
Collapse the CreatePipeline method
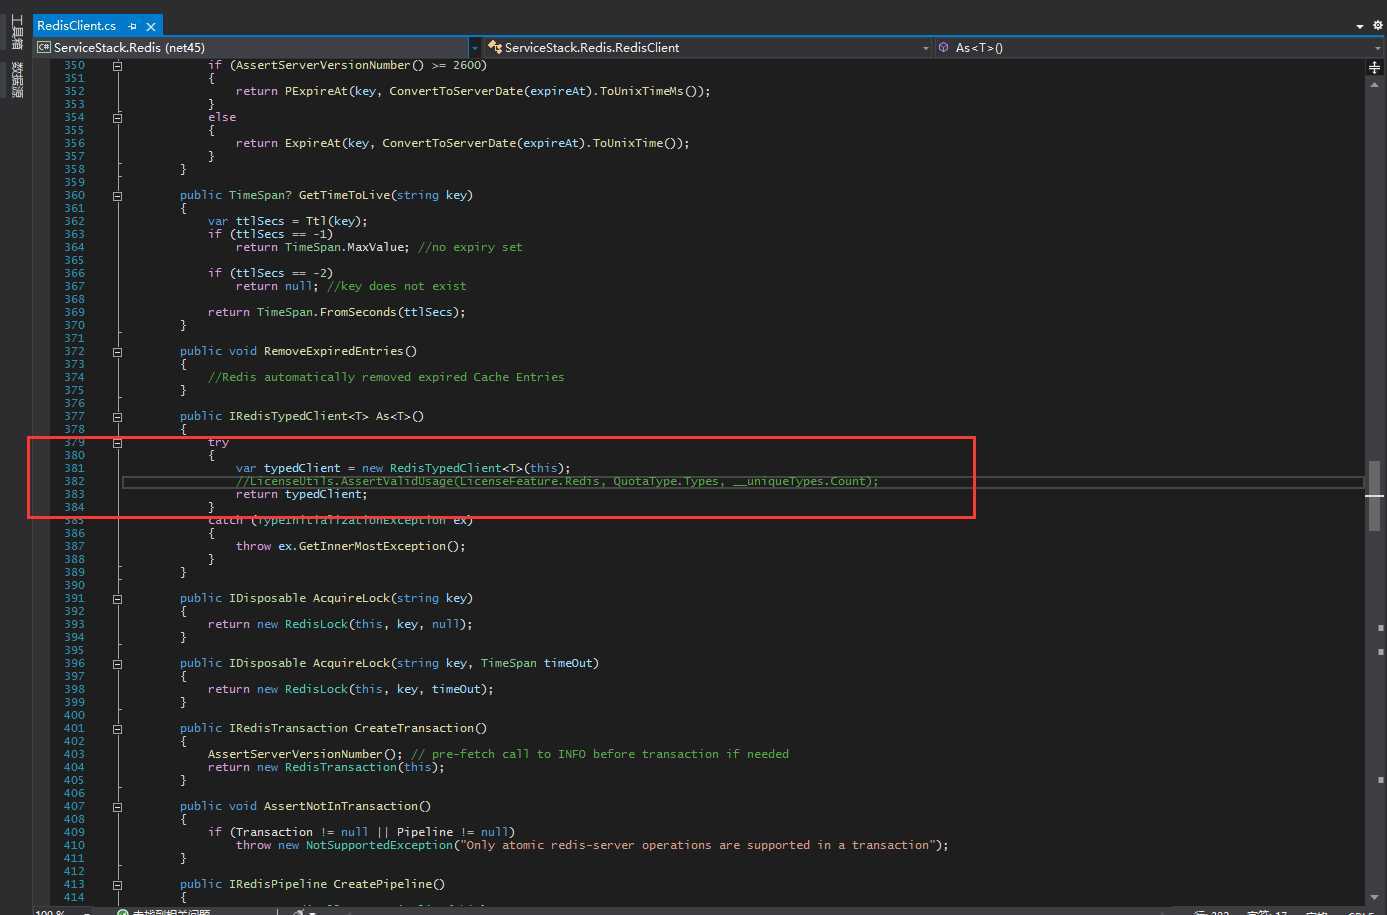pos(117,885)
